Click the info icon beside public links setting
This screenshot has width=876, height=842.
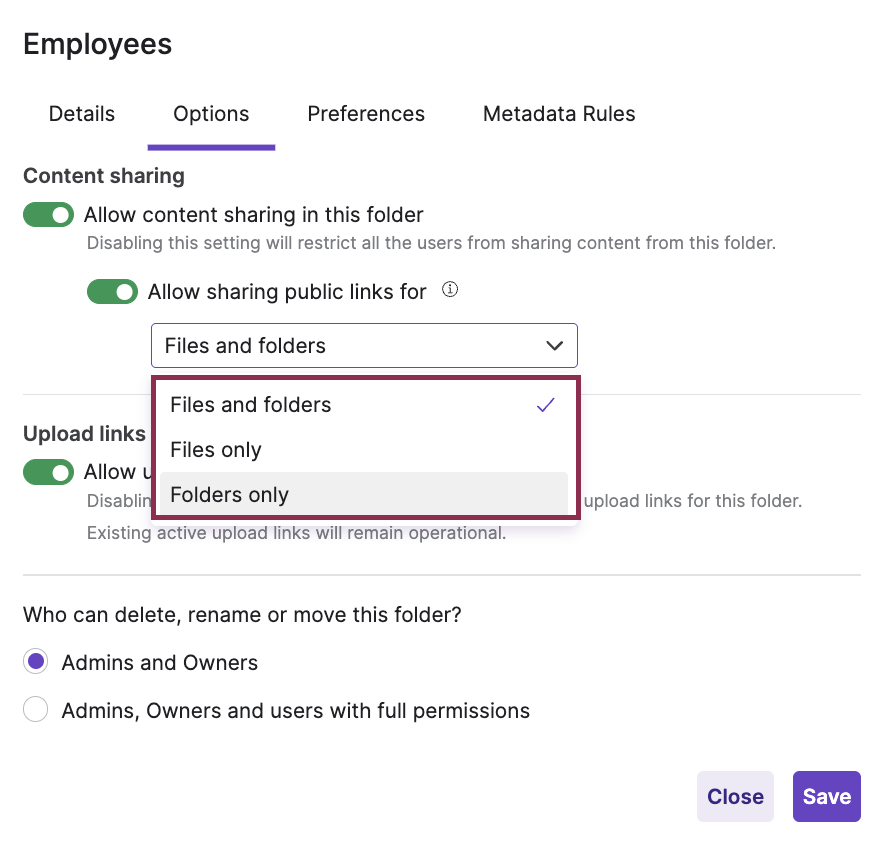[x=450, y=291]
